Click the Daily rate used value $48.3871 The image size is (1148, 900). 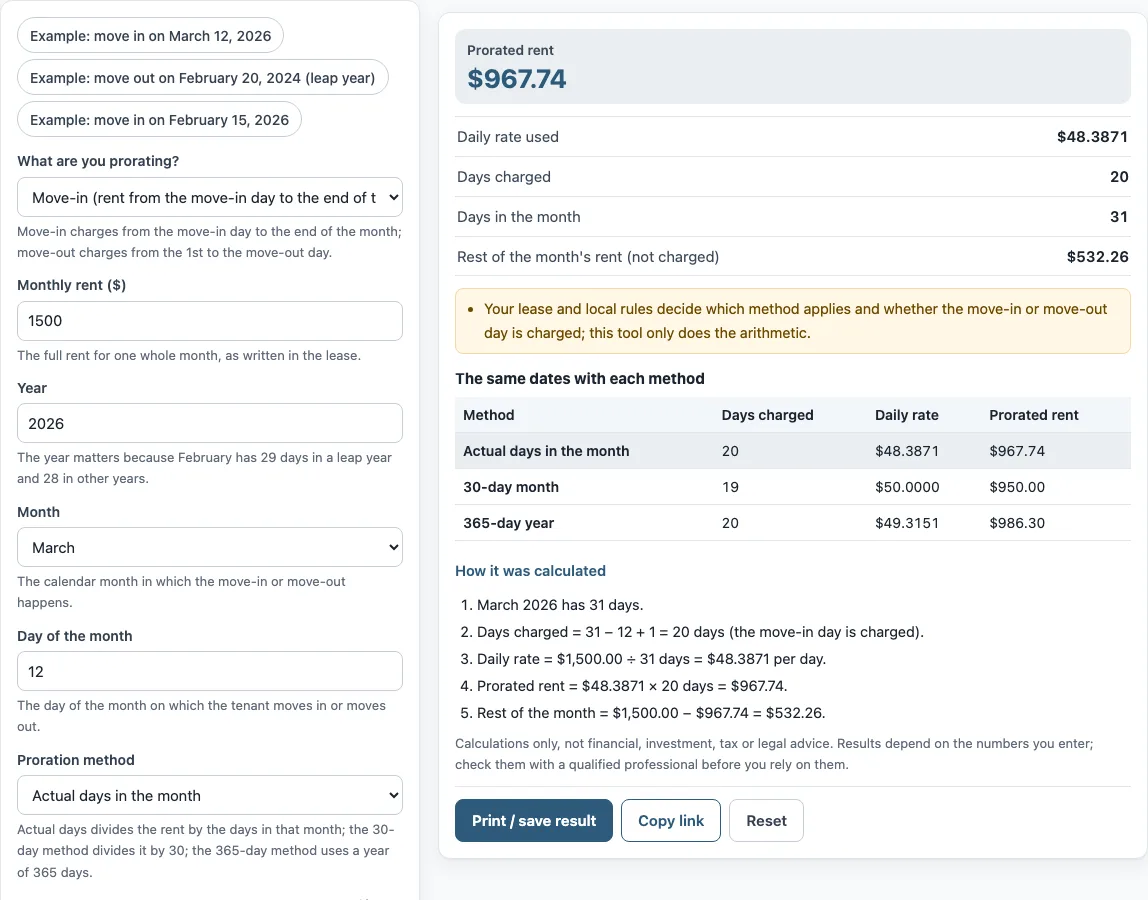[1092, 137]
